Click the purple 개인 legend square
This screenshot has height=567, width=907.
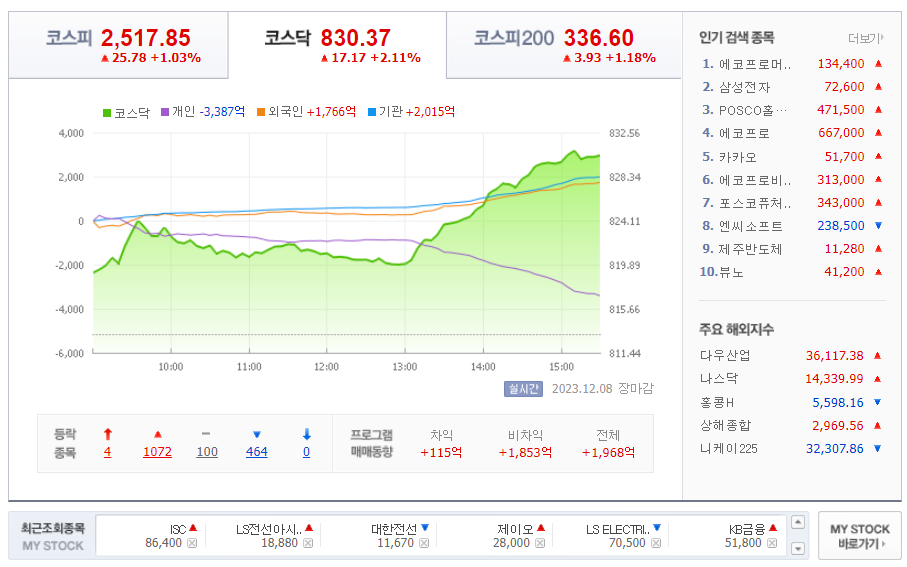coord(165,112)
